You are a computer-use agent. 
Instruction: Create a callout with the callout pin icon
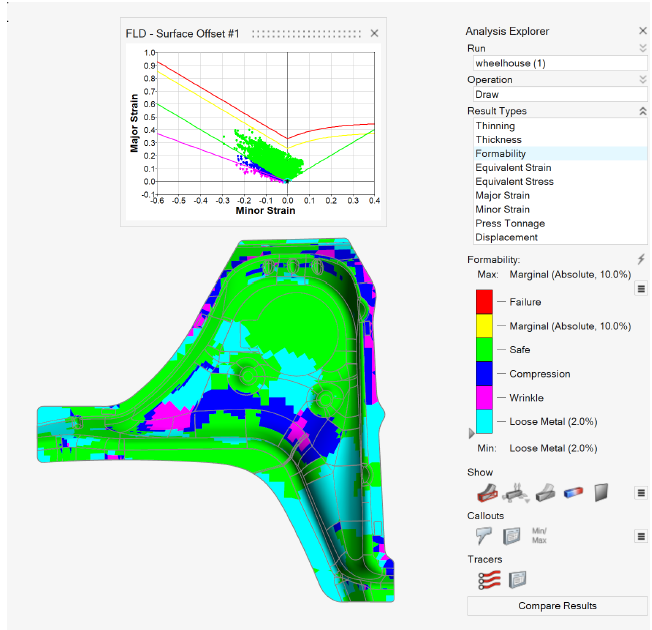486,535
